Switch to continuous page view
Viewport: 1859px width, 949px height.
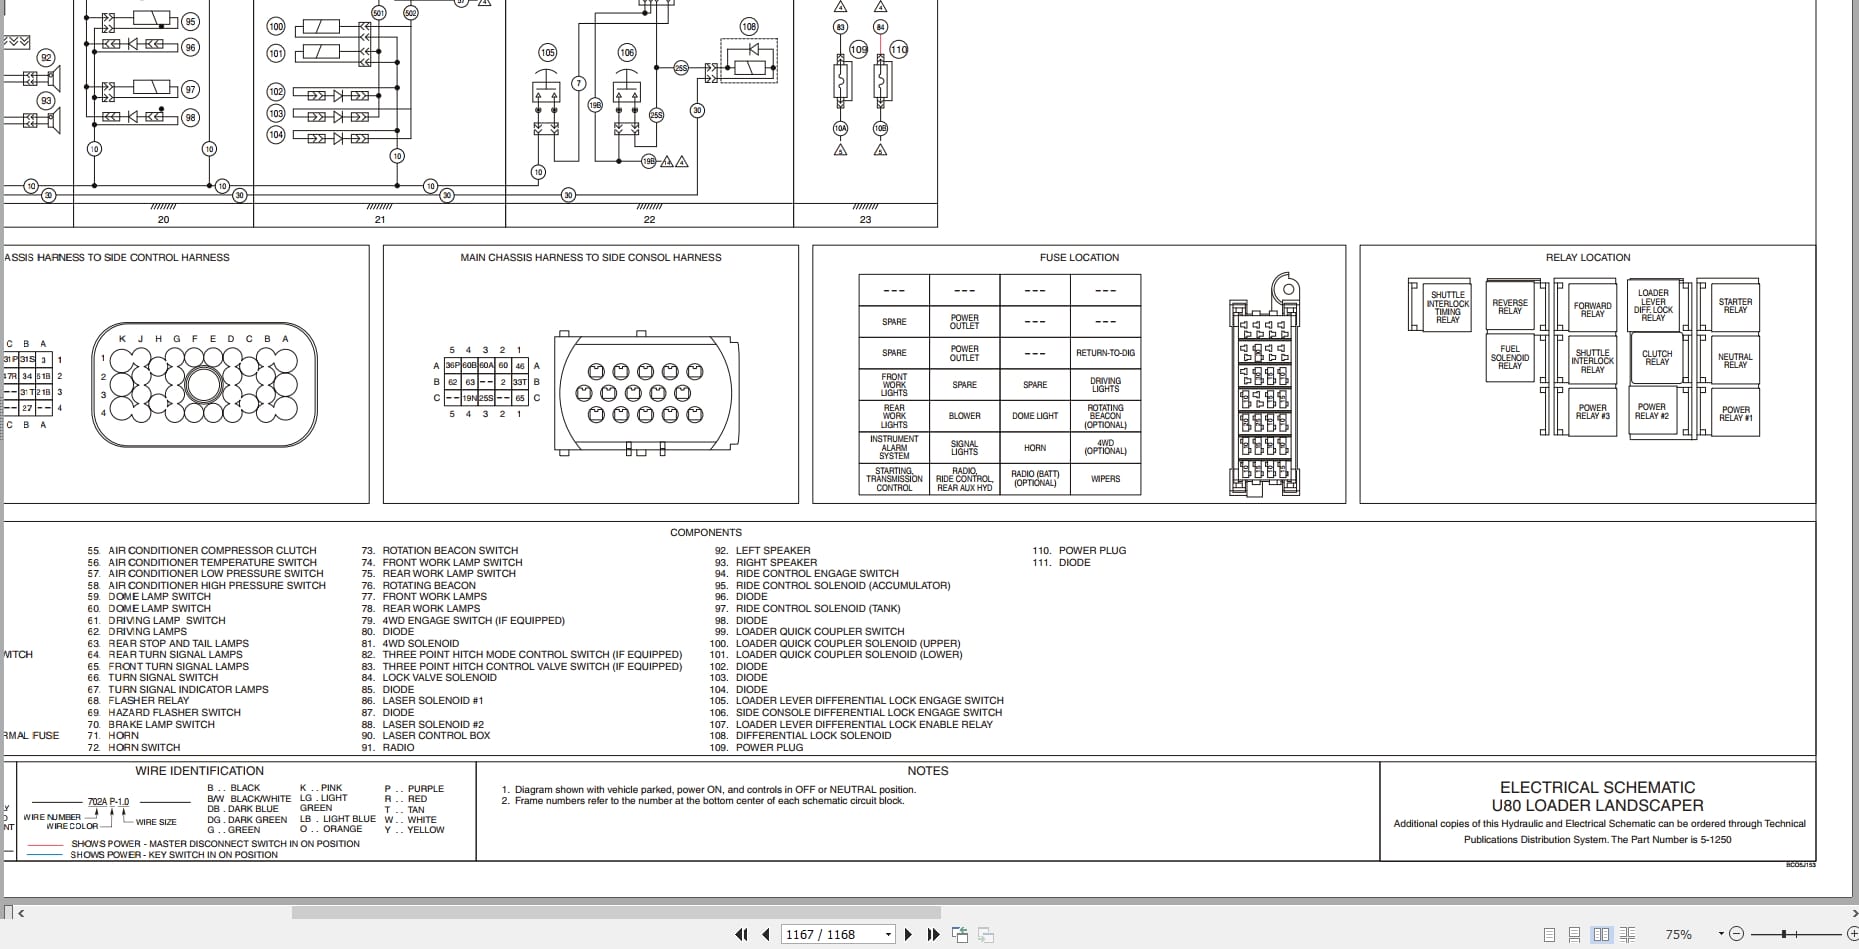coord(1574,934)
